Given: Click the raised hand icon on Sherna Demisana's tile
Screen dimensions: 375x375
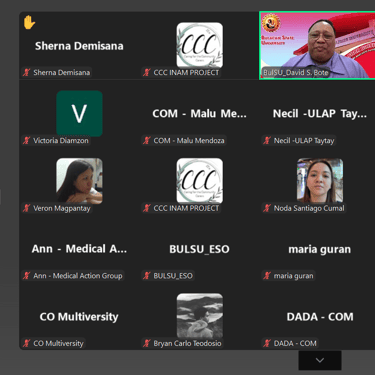Looking at the screenshot, I should (29, 23).
